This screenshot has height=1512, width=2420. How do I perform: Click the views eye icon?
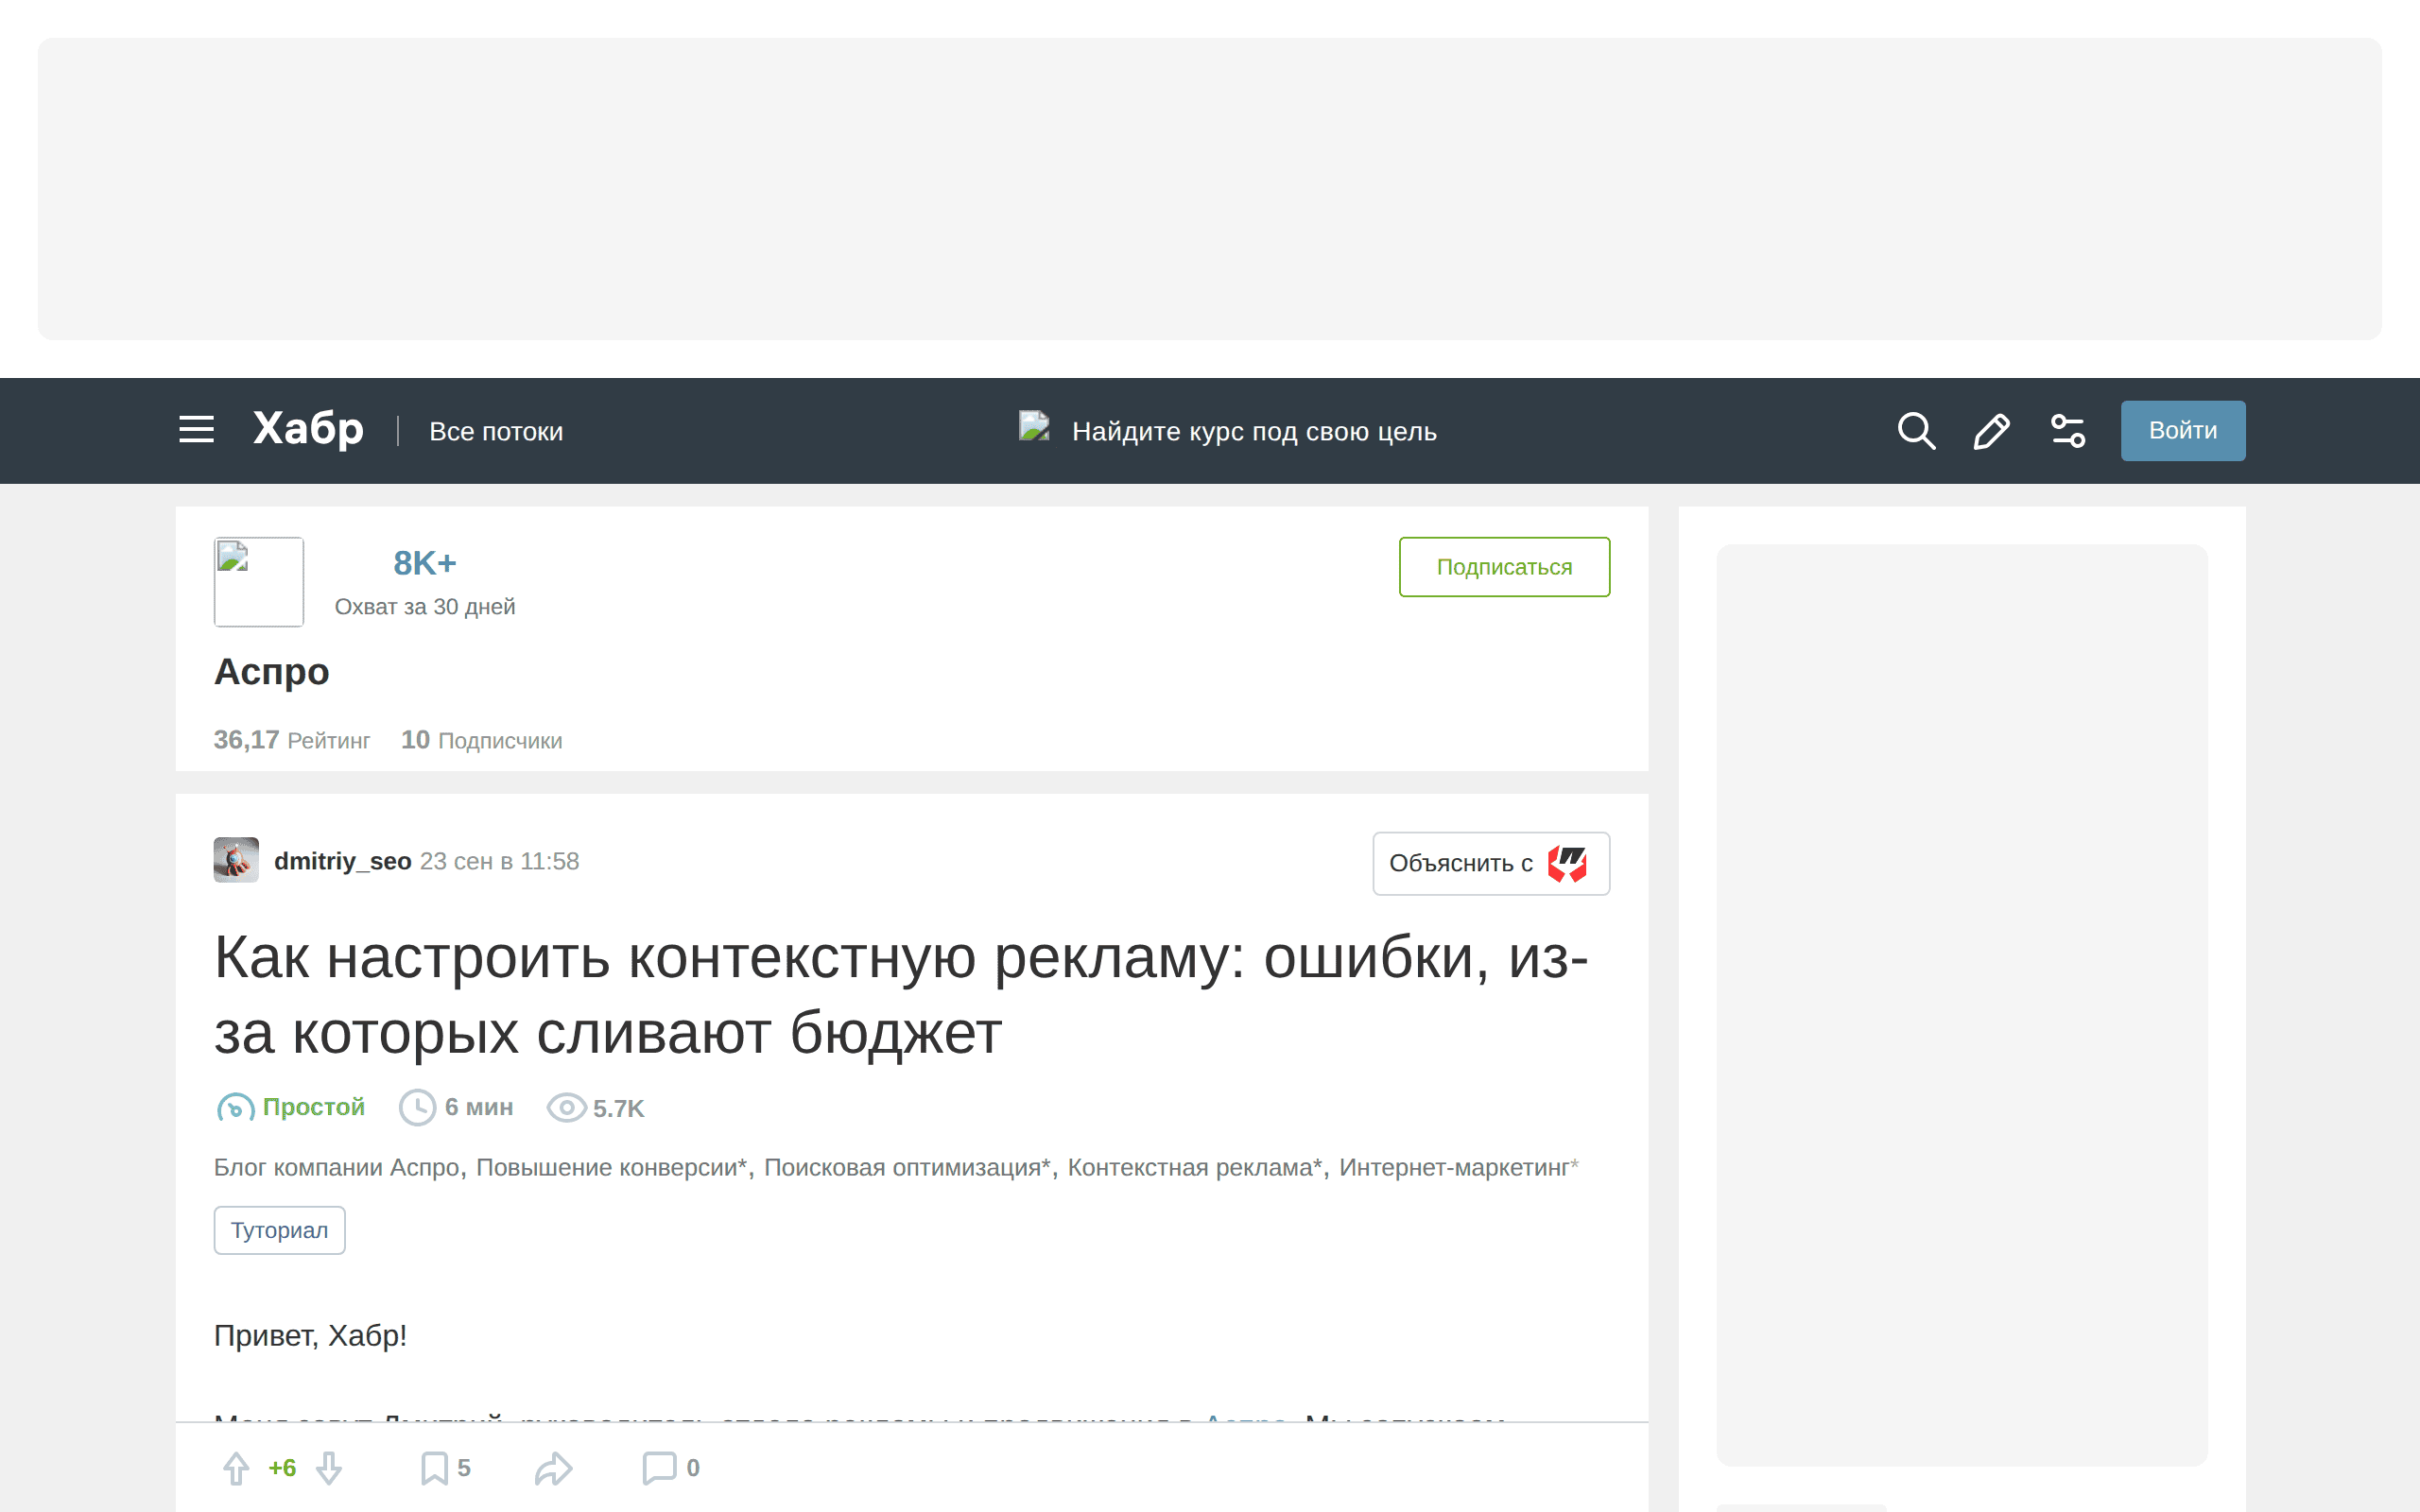[x=566, y=1107]
